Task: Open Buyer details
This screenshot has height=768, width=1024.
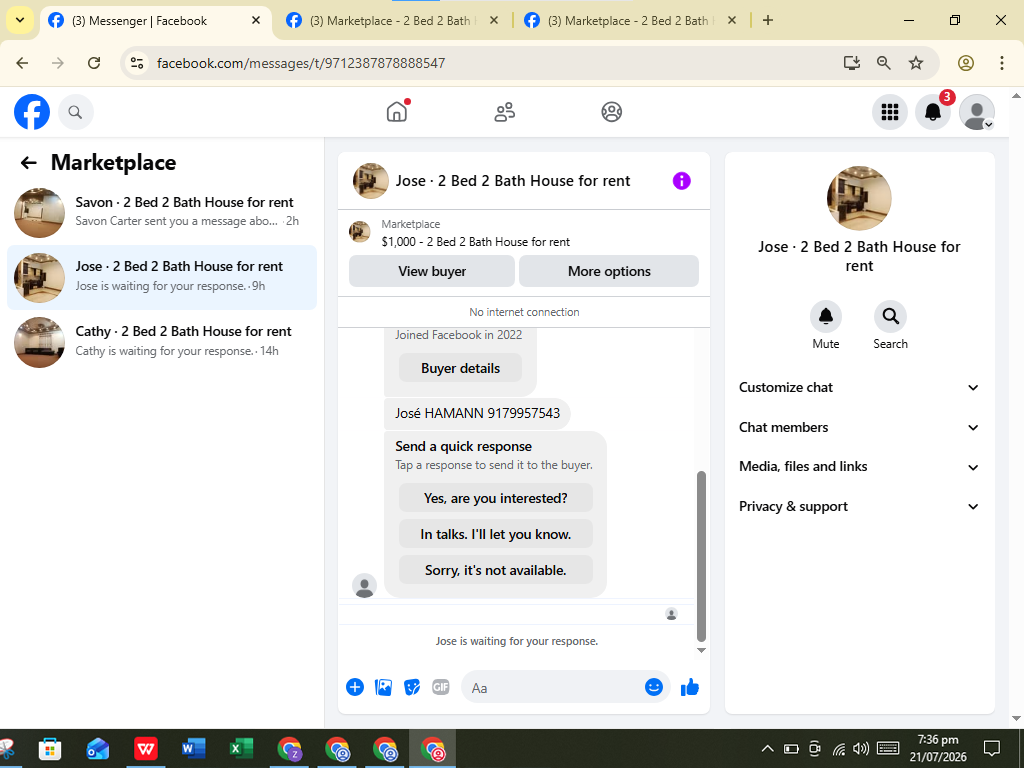Action: coord(460,368)
